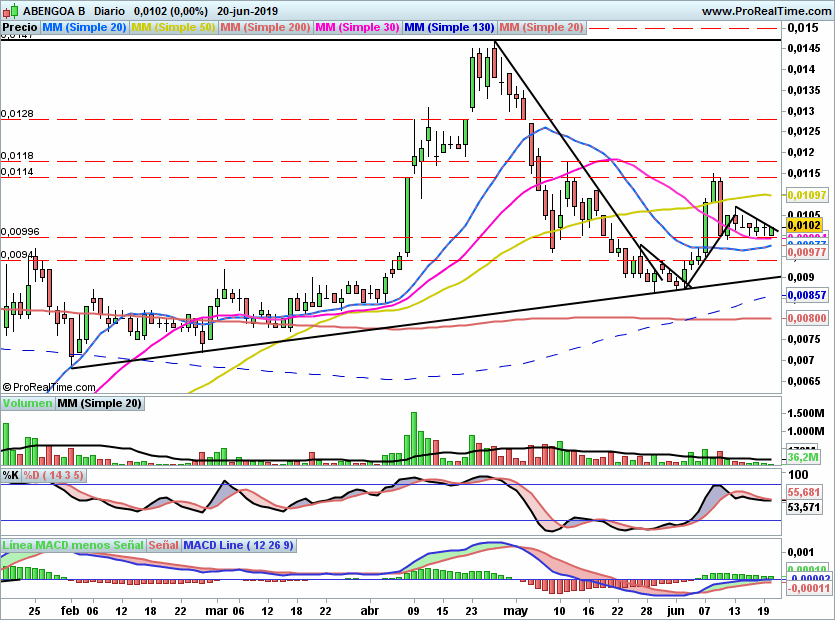Select the 0,00800 moving average value tag

tap(807, 318)
